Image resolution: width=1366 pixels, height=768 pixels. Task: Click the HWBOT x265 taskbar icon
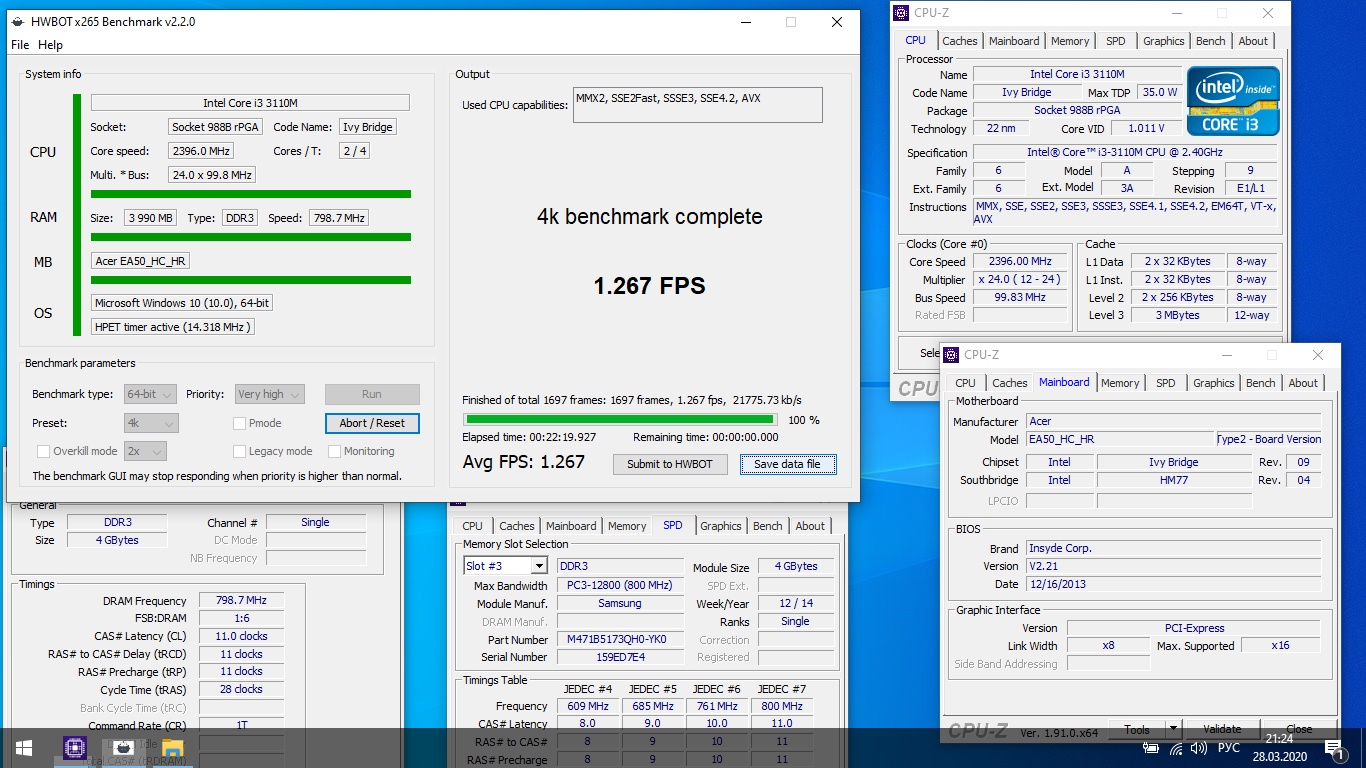[x=124, y=747]
